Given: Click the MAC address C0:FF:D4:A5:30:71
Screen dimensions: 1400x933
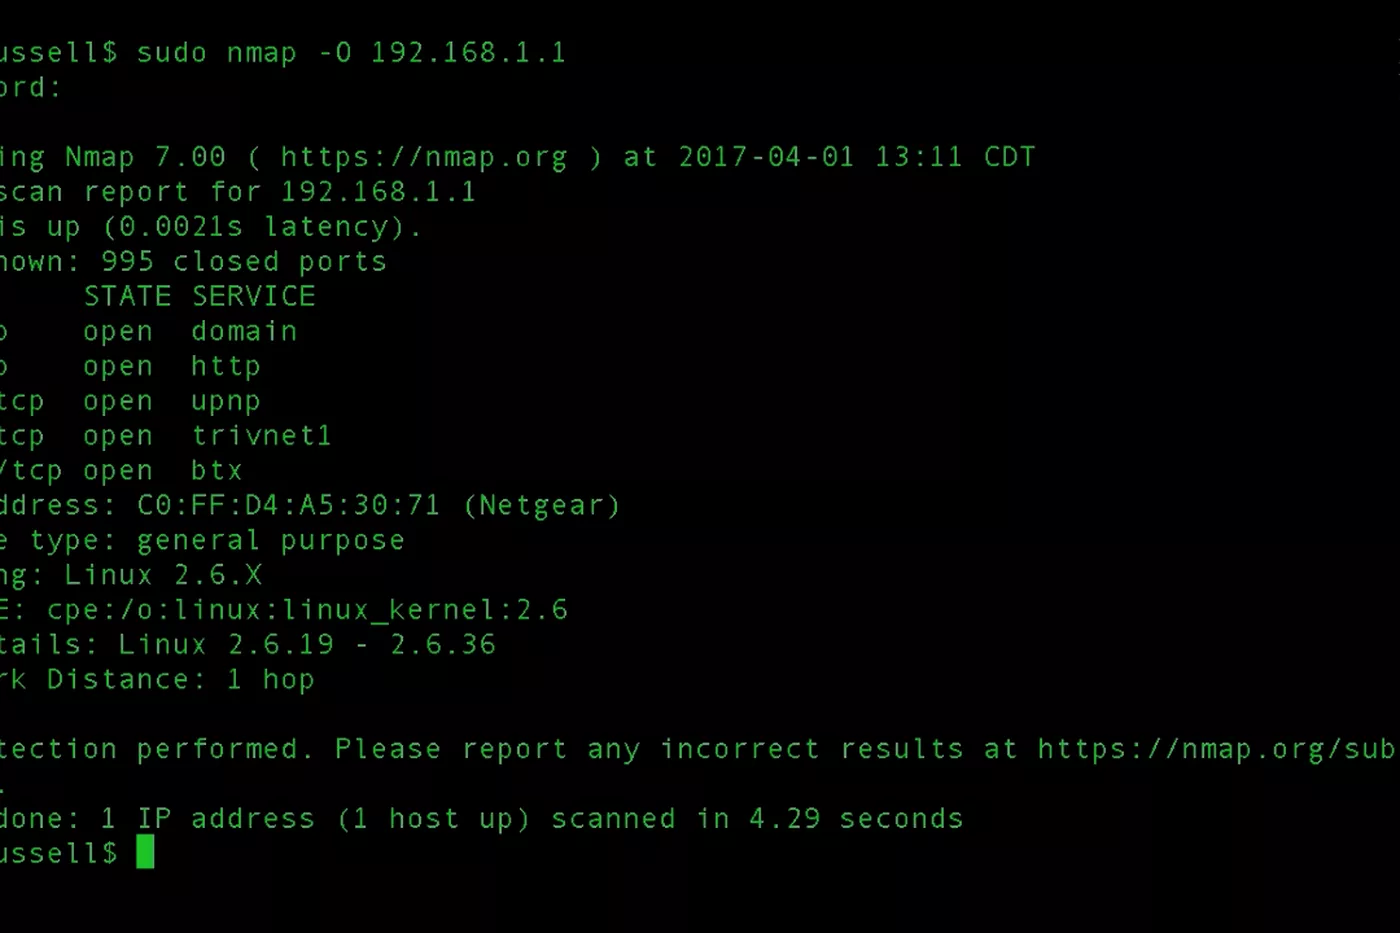Looking at the screenshot, I should (x=288, y=505).
